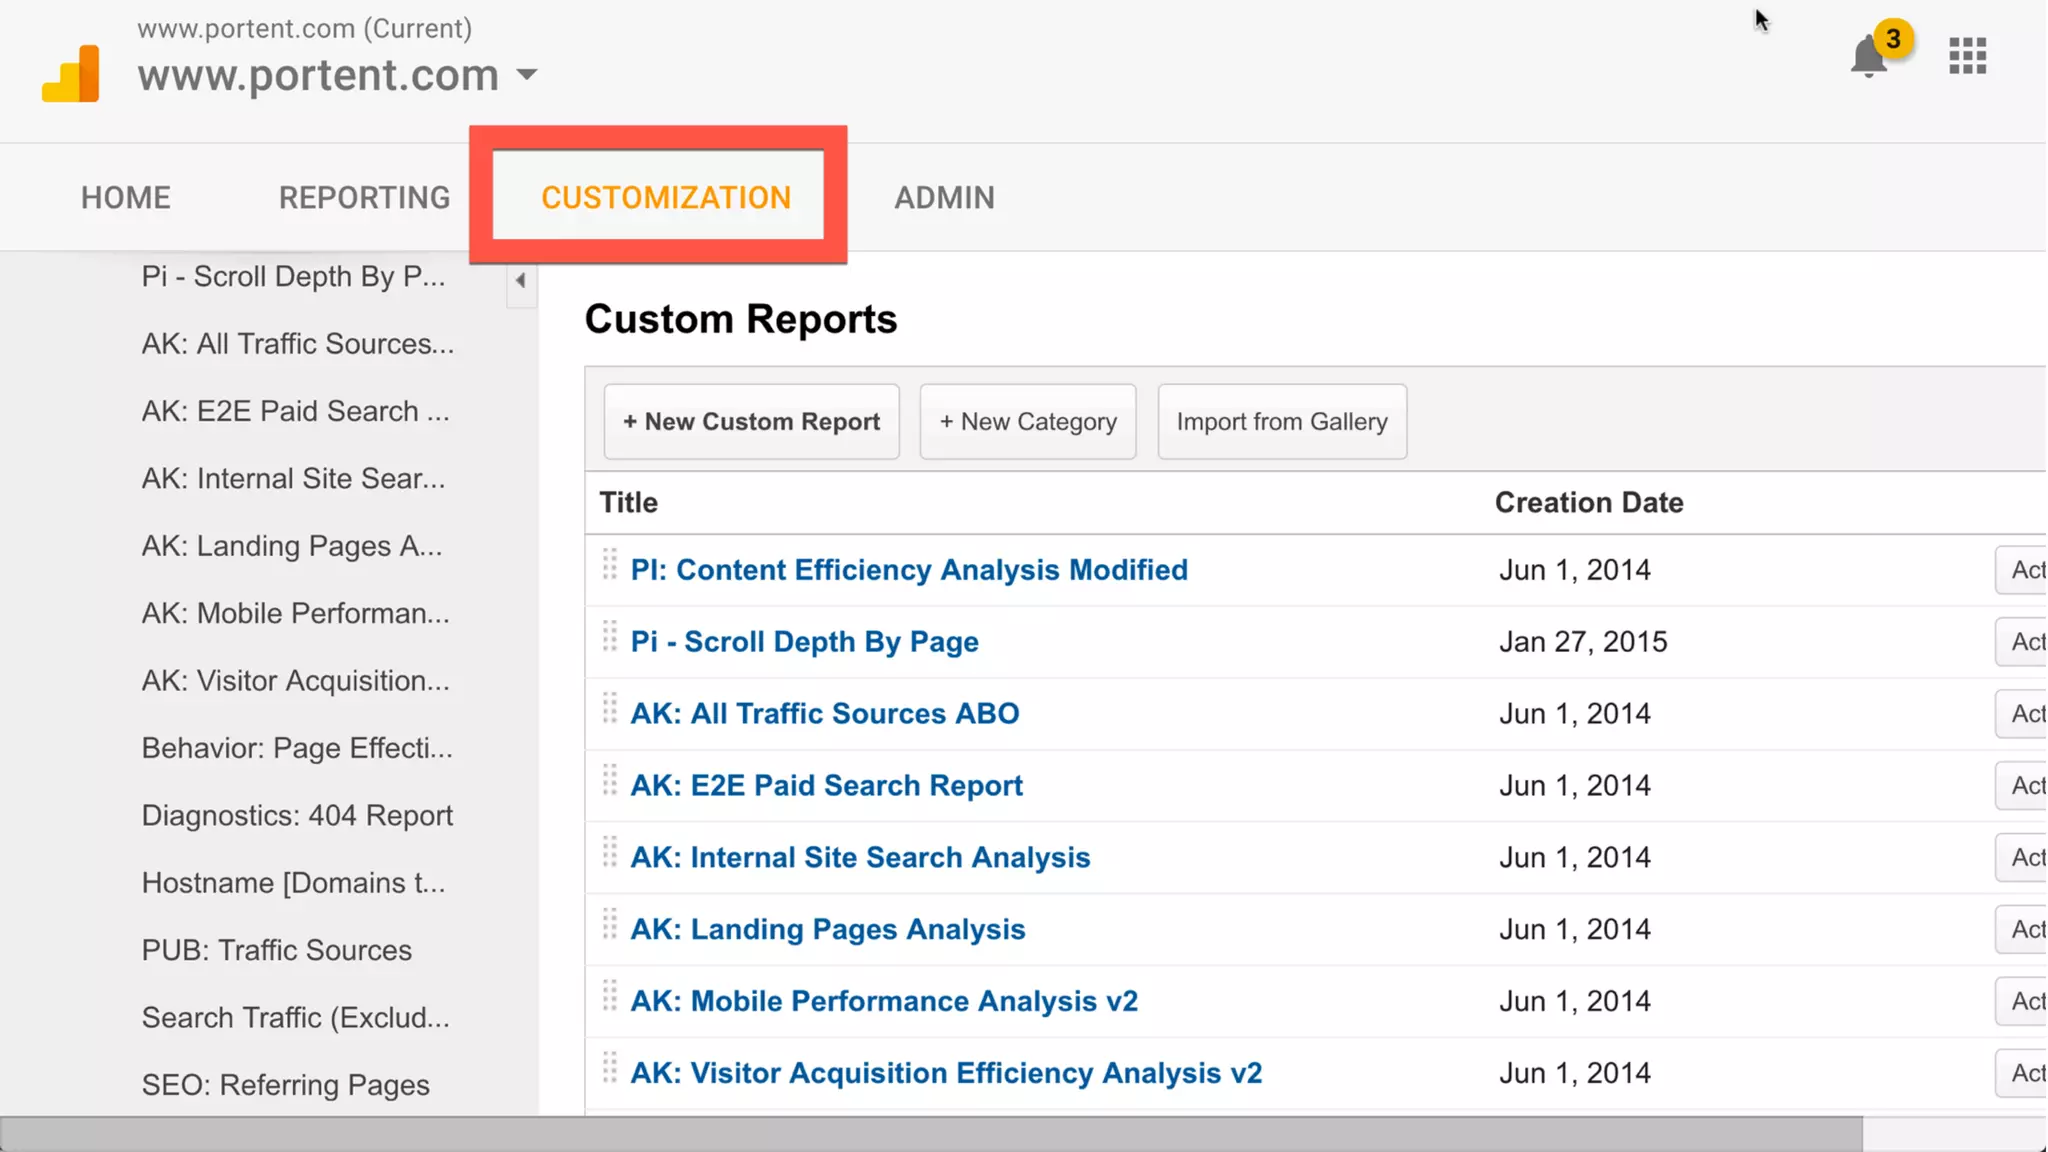2048x1152 pixels.
Task: Open the HOME tab
Action: tap(126, 198)
